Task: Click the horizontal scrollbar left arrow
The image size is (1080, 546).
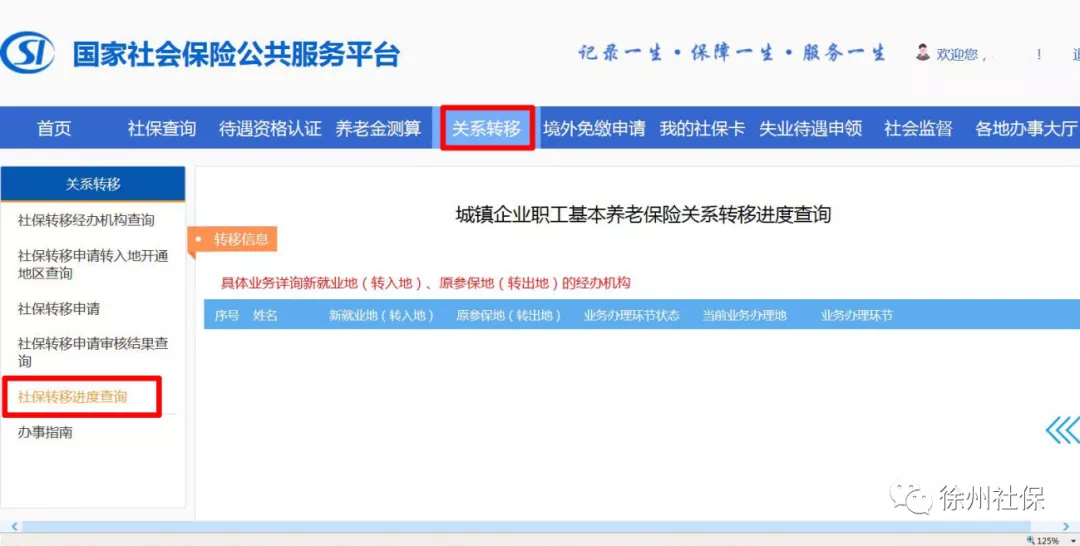Action: click(14, 526)
